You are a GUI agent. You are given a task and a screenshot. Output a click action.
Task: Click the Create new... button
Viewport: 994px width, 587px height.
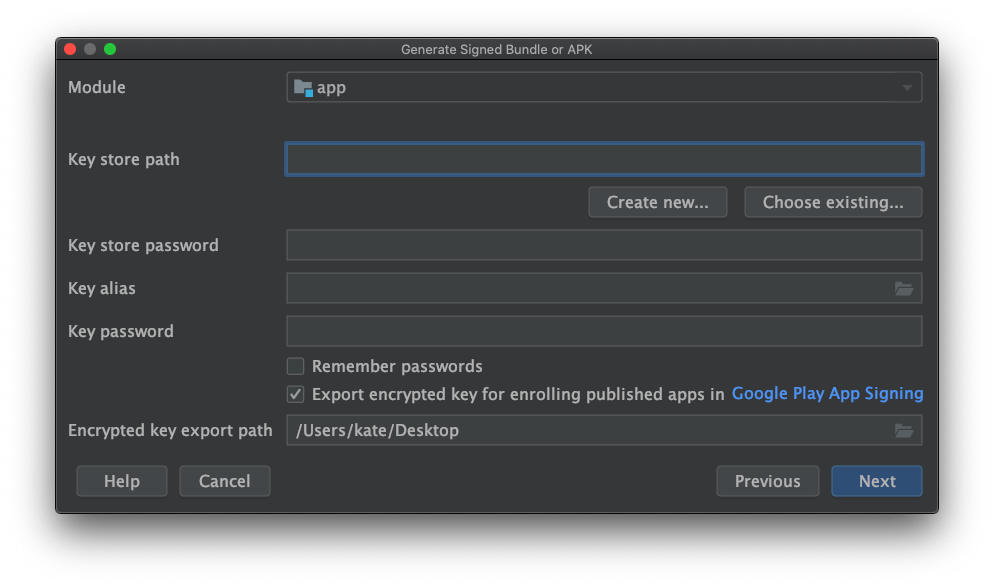[x=657, y=202]
